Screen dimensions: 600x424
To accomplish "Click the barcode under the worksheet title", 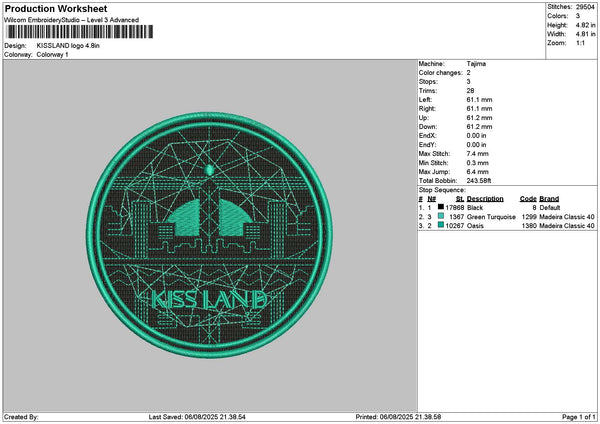I will 80,32.
